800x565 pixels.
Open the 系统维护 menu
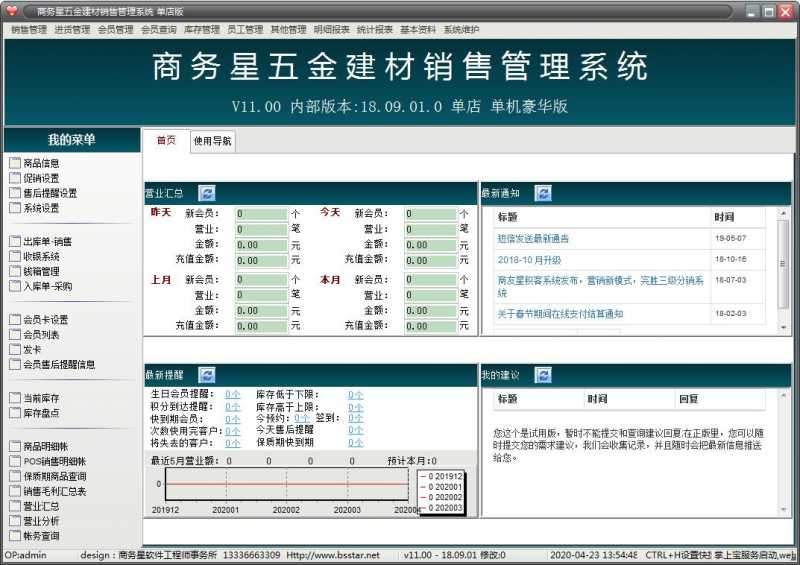coord(462,30)
